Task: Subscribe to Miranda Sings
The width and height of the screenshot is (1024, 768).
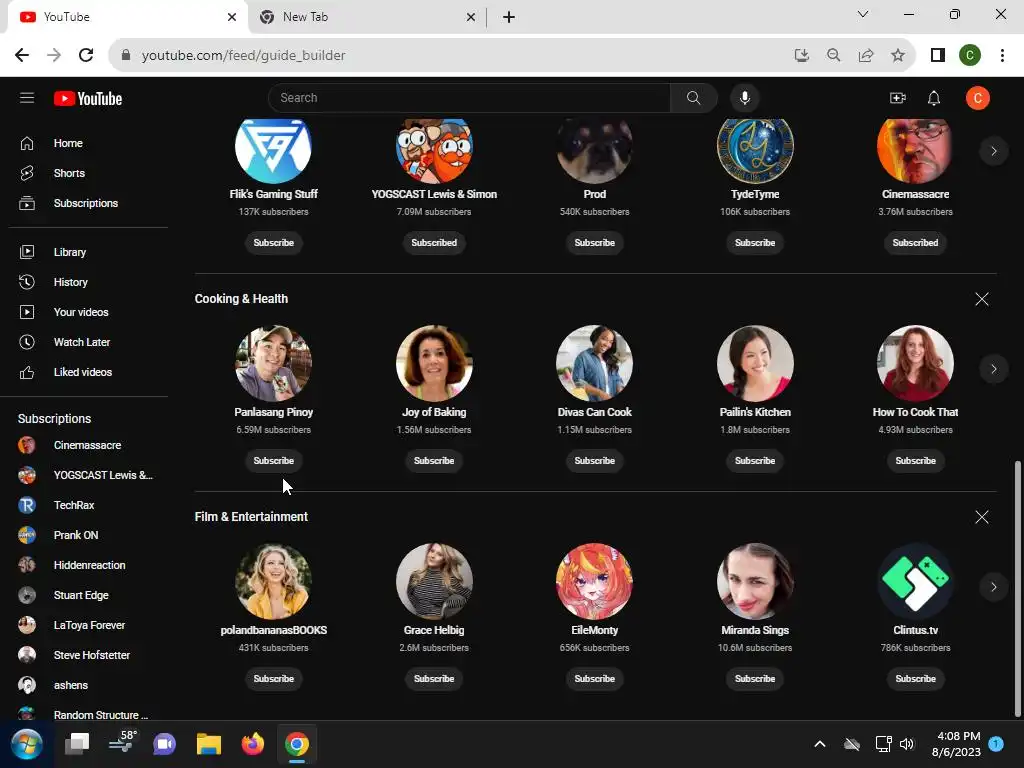Action: tap(755, 679)
